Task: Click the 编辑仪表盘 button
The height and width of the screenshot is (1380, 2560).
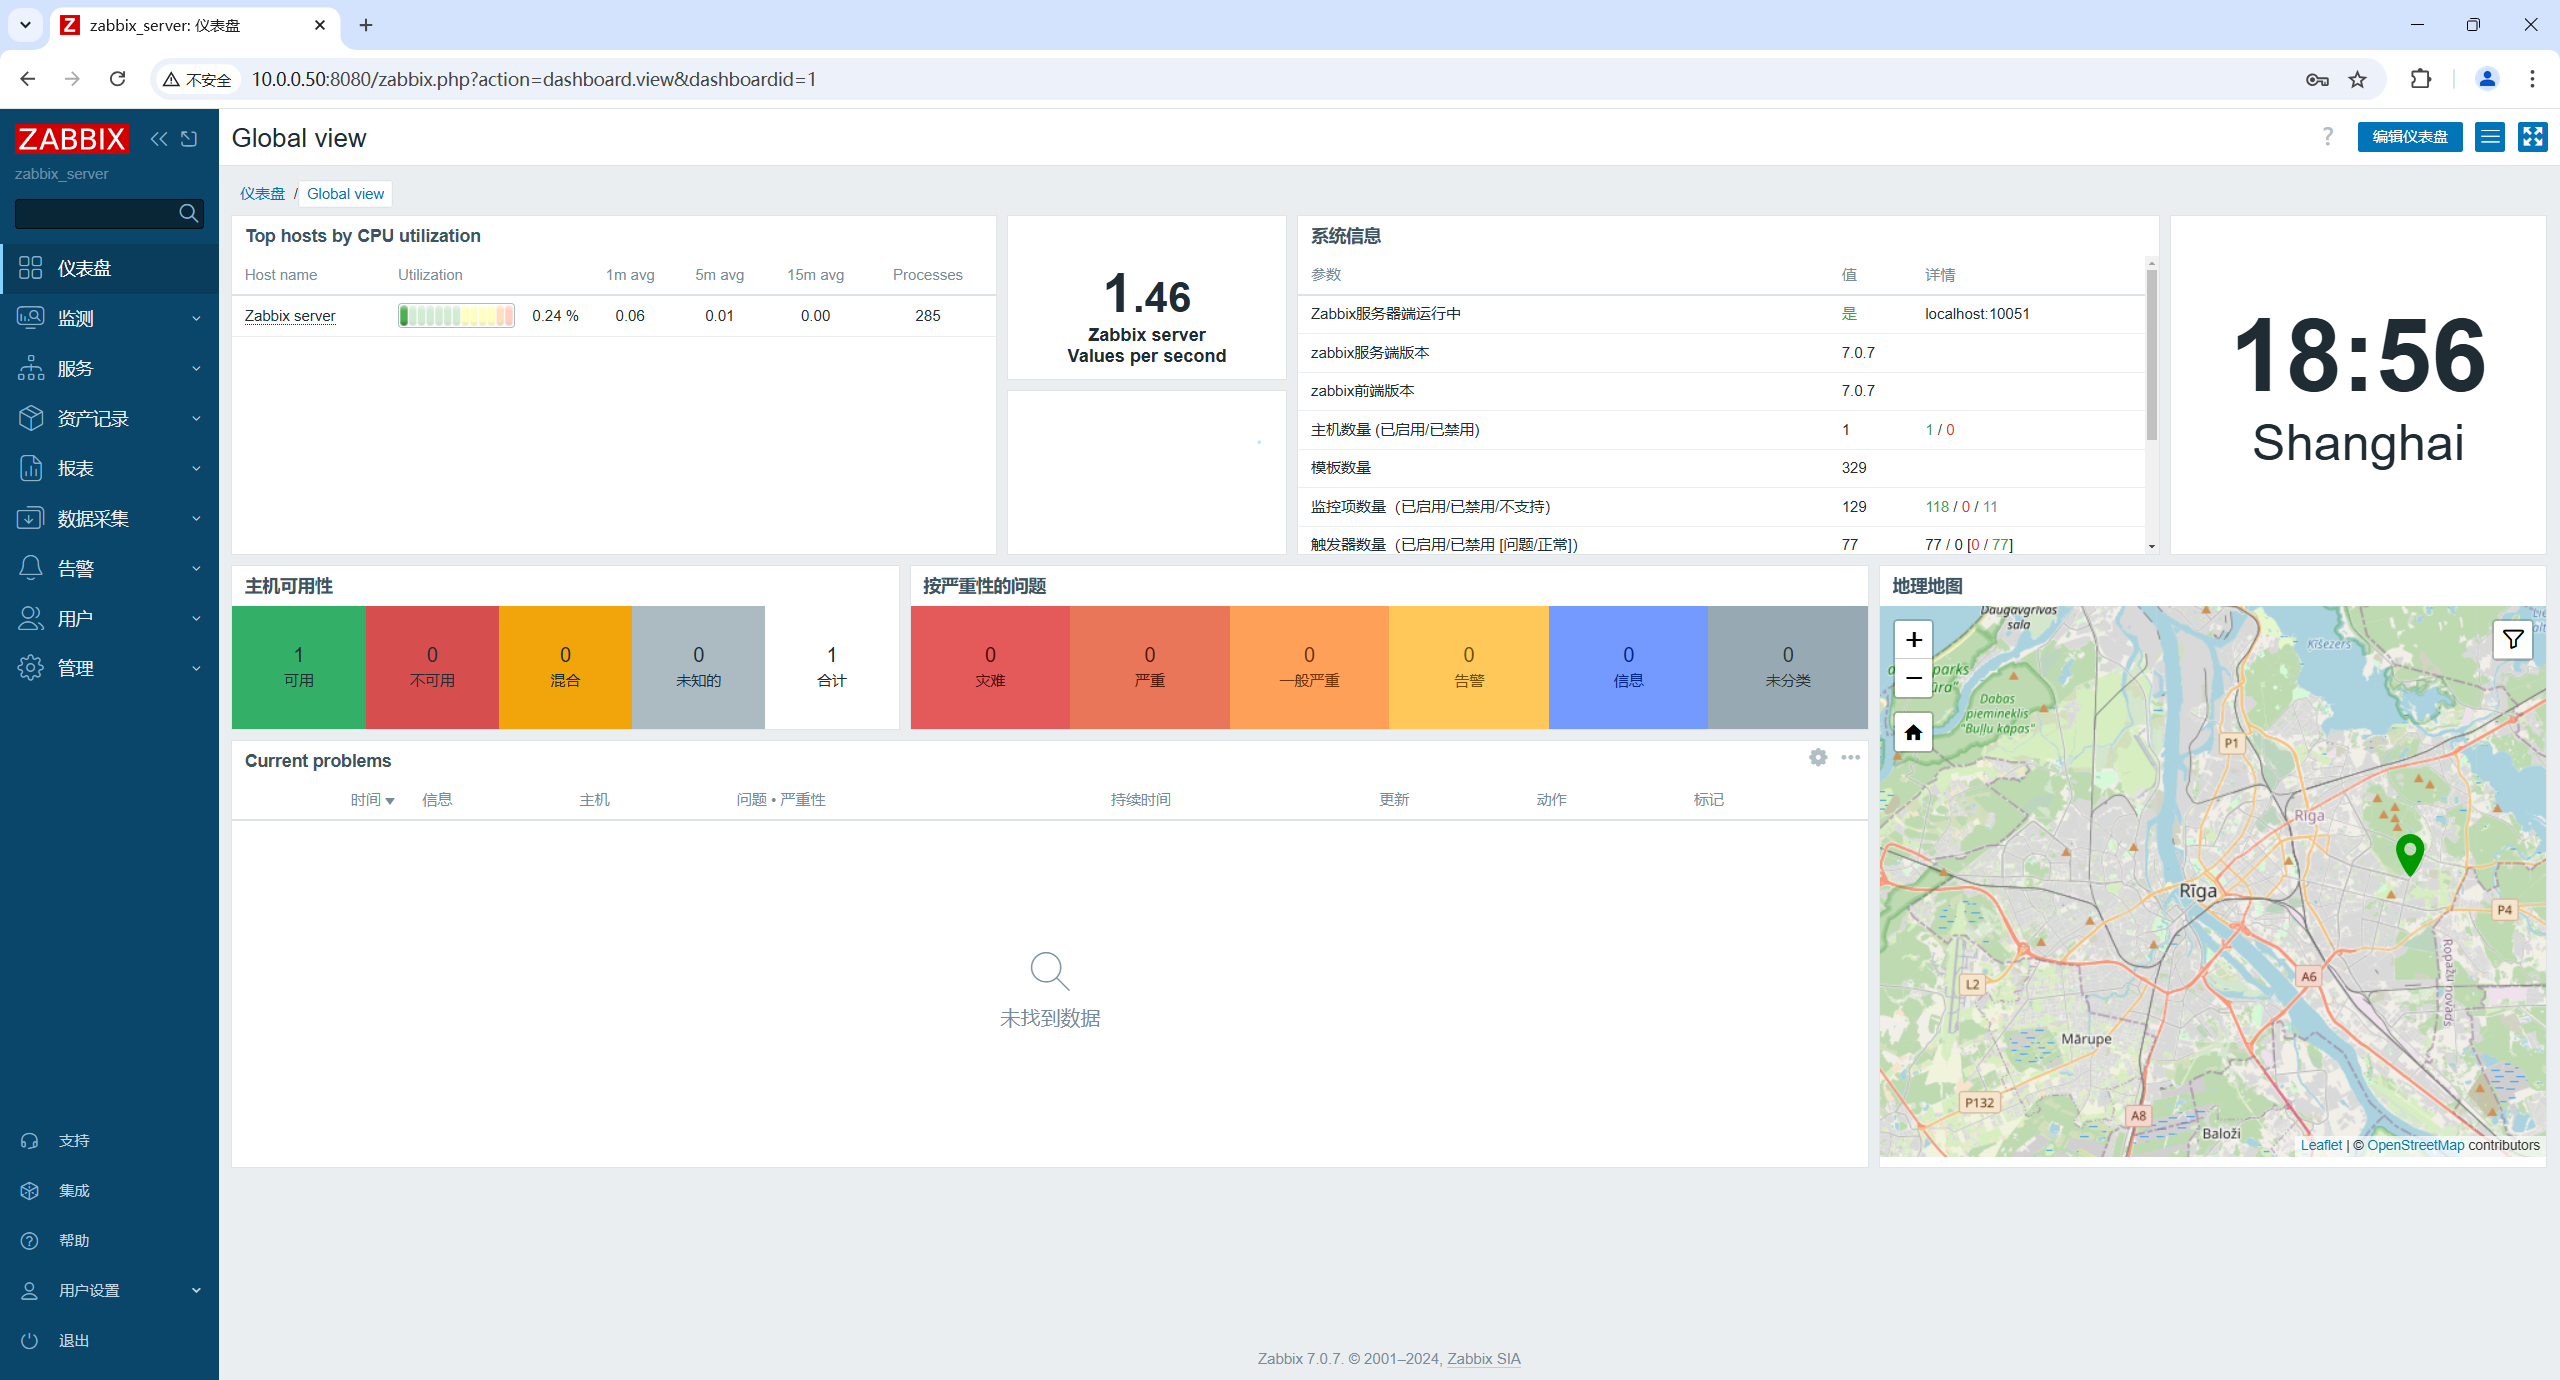Action: 2409,137
